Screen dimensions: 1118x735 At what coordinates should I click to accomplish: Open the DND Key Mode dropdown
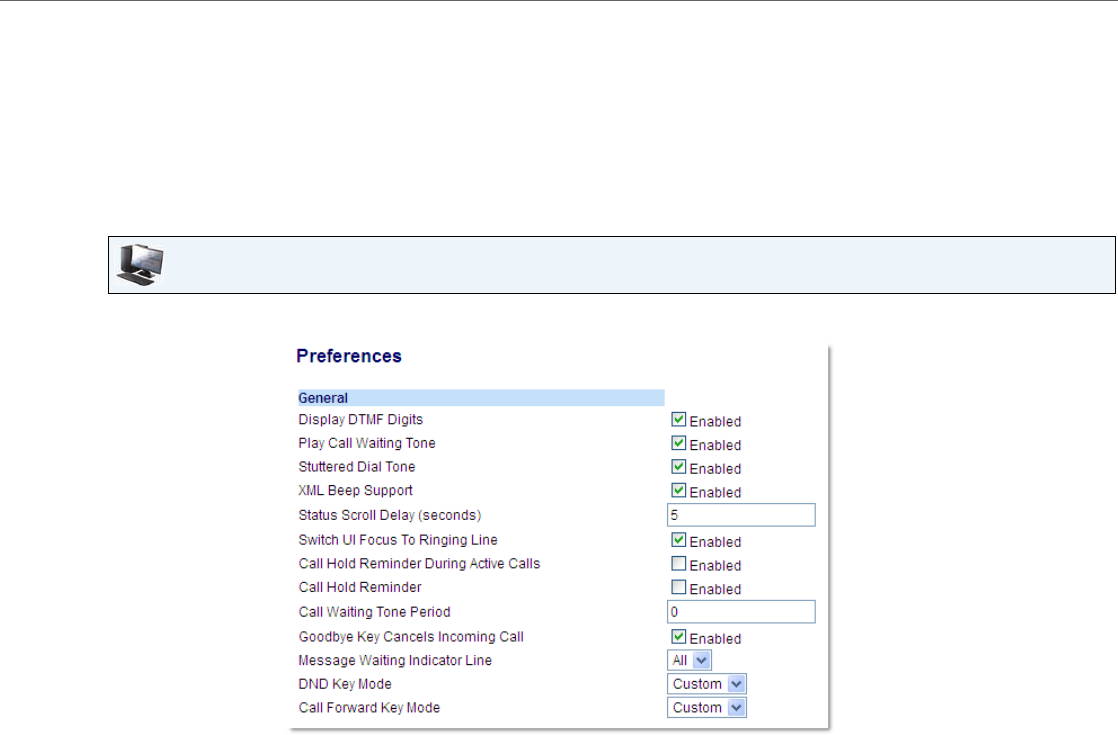pos(707,684)
